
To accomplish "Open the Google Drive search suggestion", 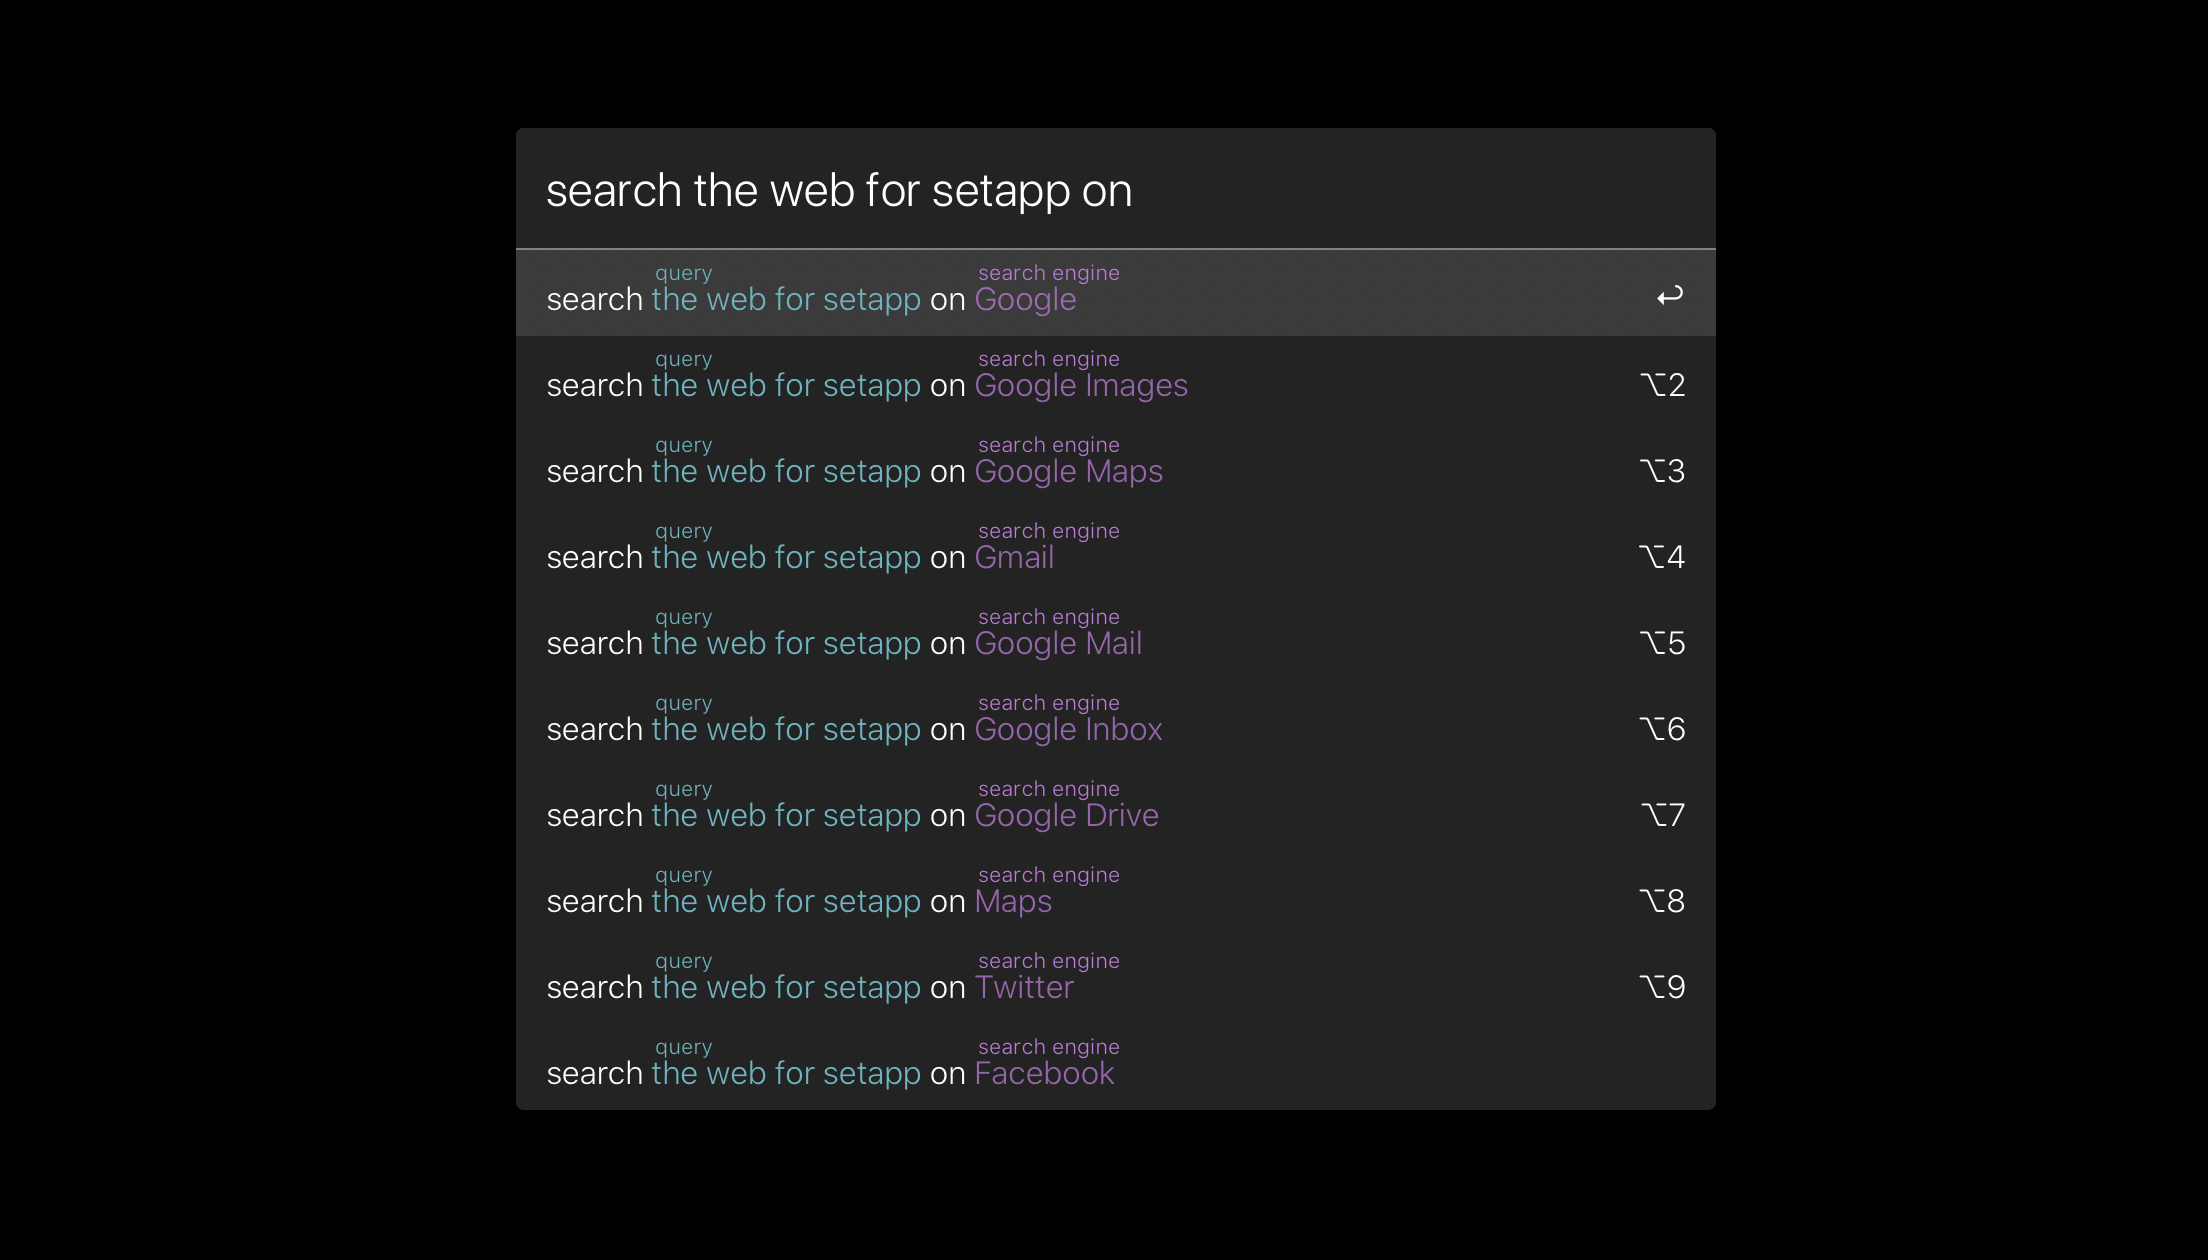I will [x=1116, y=809].
